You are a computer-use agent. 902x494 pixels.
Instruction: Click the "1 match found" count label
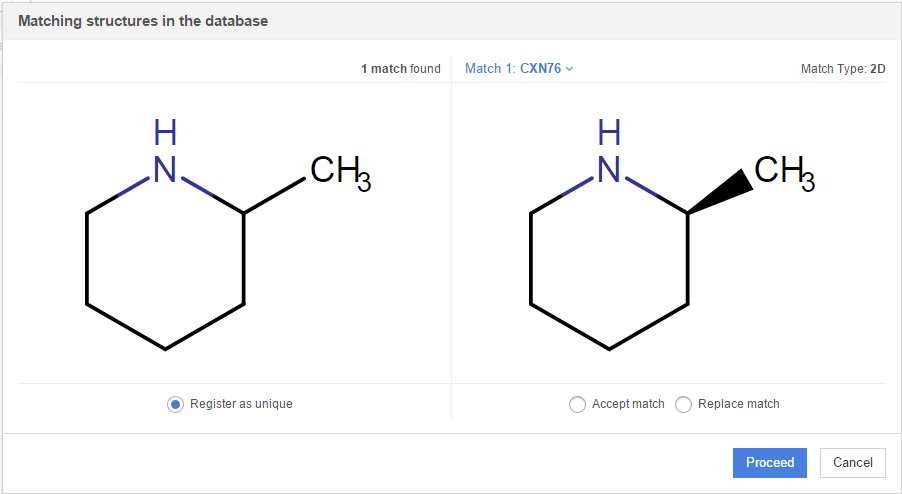pyautogui.click(x=400, y=69)
